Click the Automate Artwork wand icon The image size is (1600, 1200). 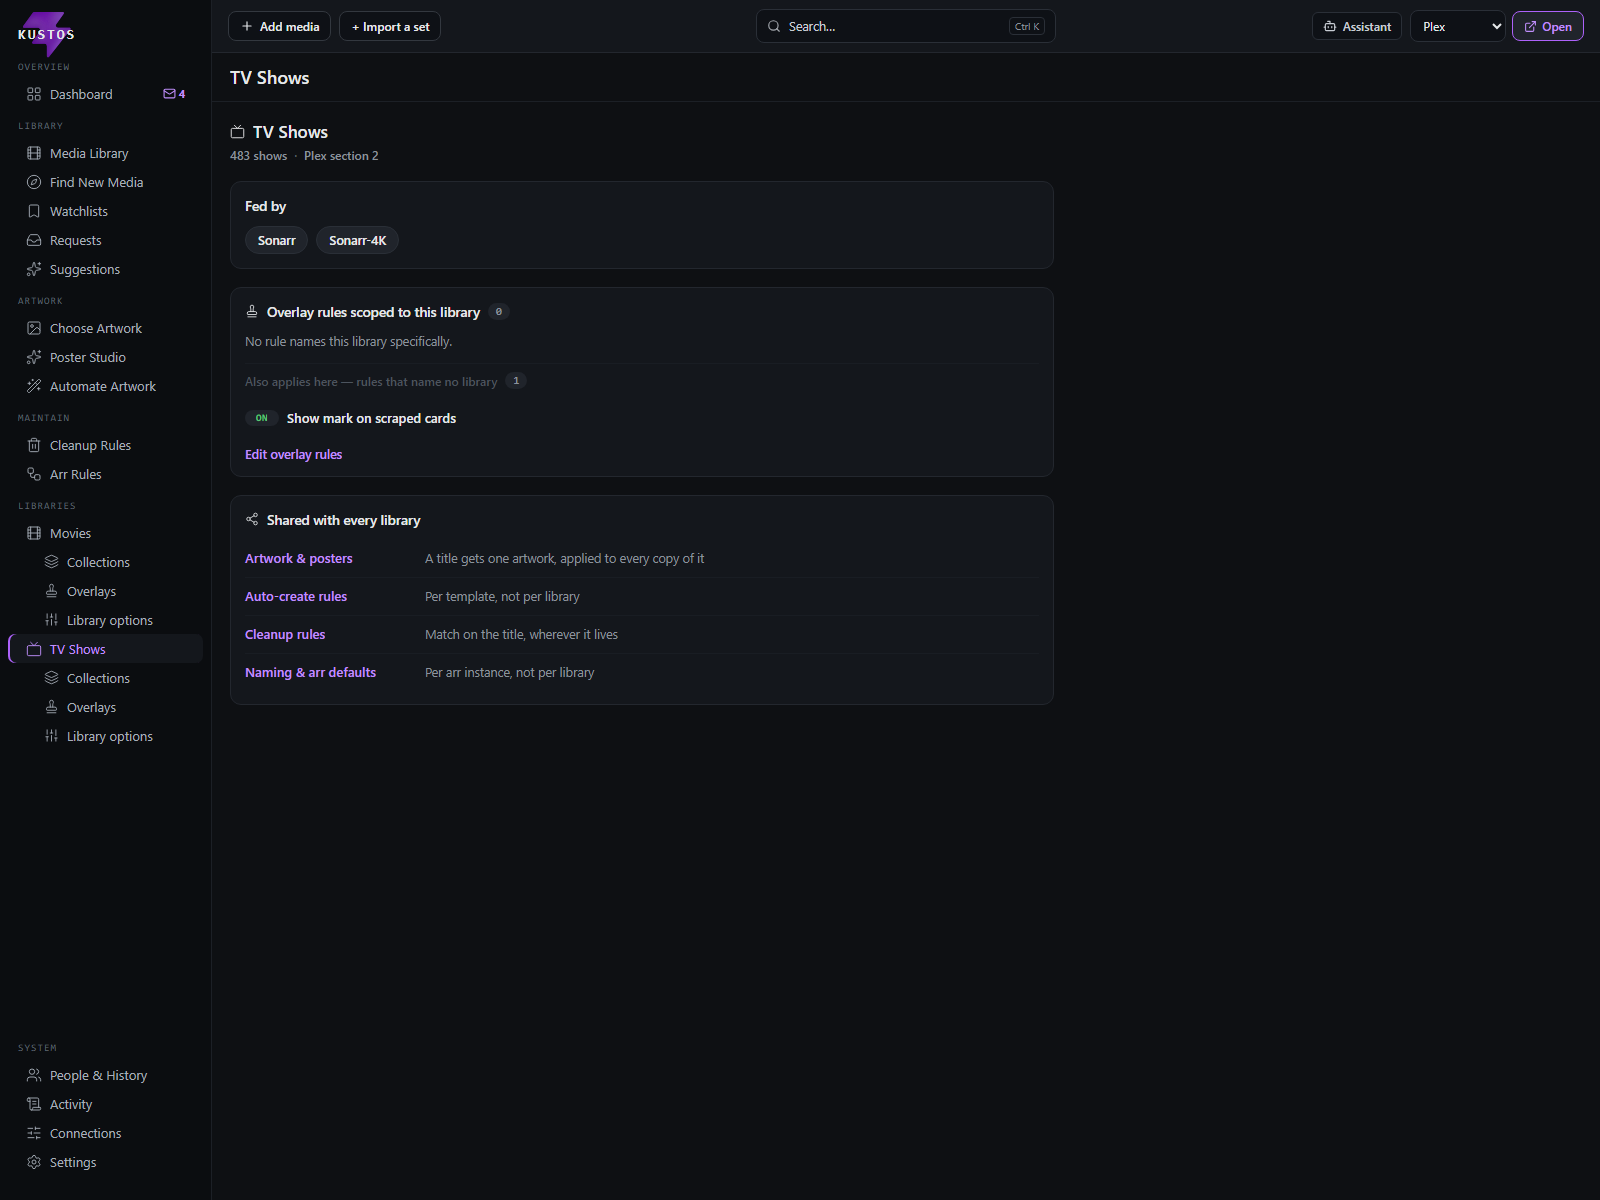pos(34,386)
